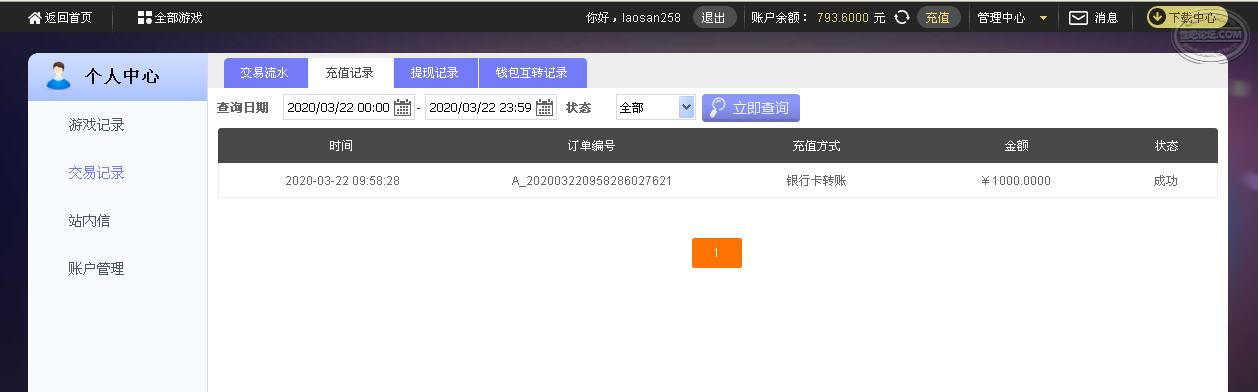Click the timestamp 2020-03-22 09:58:28

pos(342,181)
